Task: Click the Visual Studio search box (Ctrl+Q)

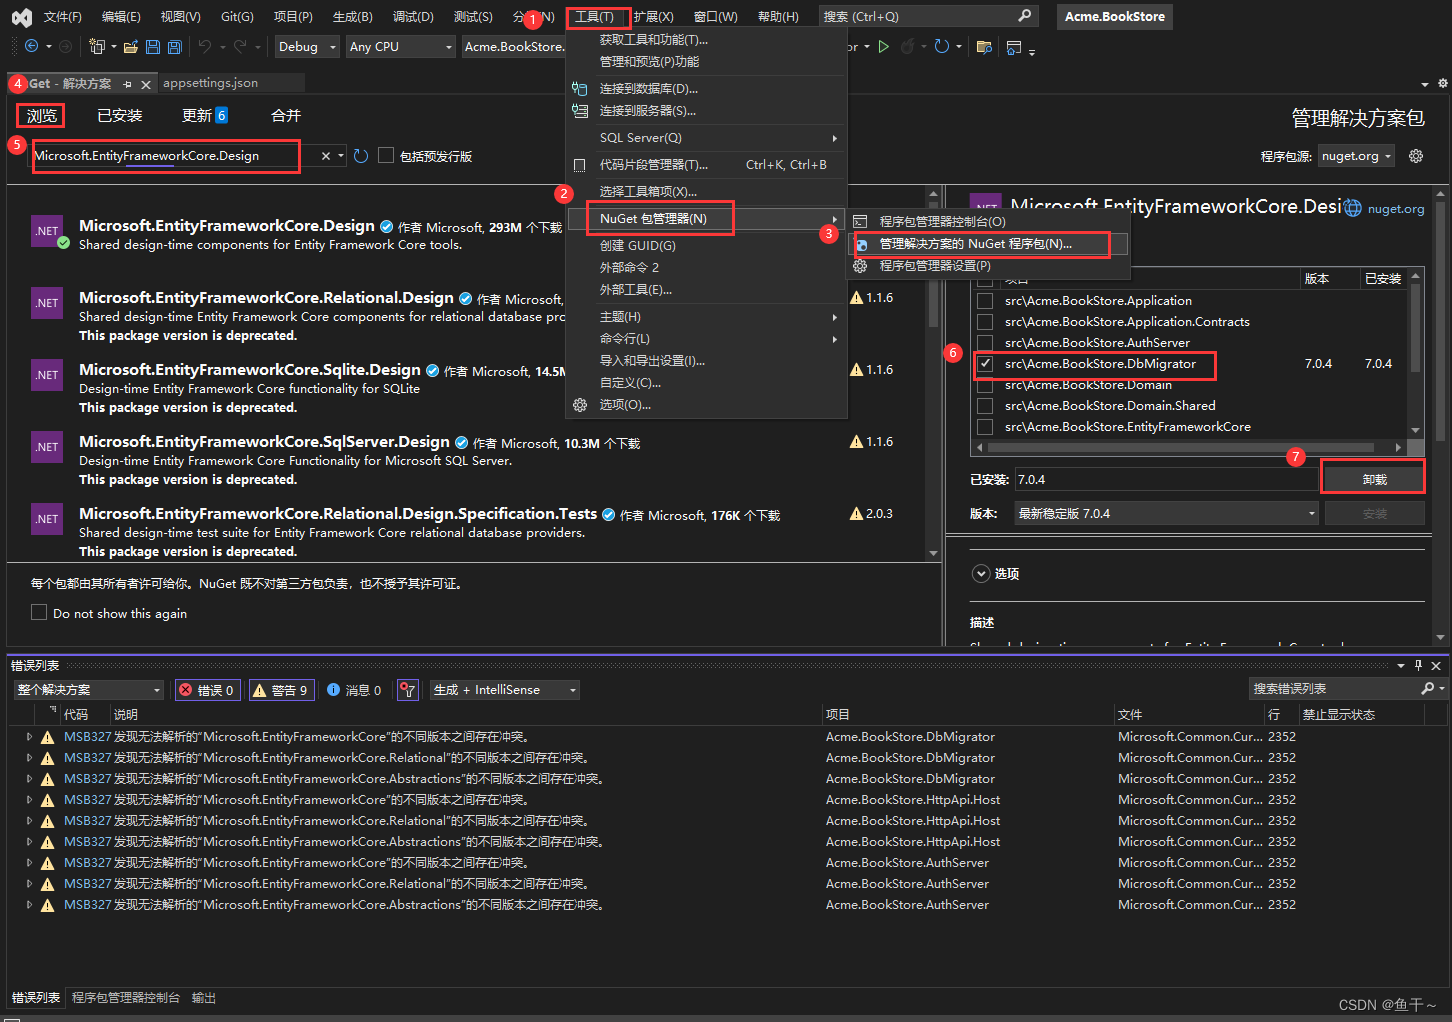Action: 928,17
